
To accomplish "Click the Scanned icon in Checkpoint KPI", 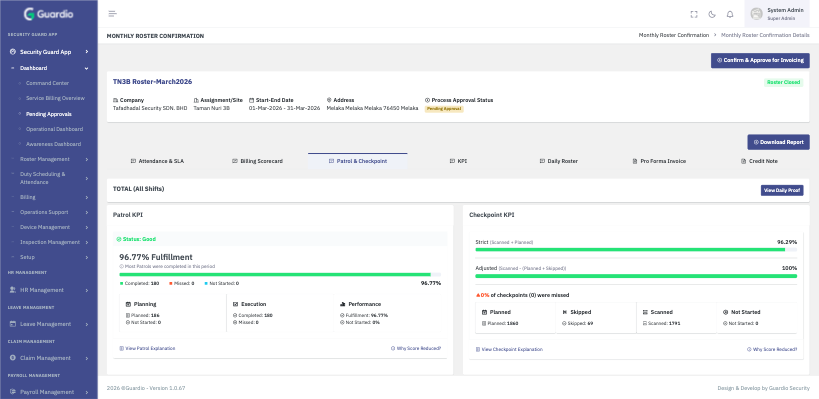I will point(645,312).
